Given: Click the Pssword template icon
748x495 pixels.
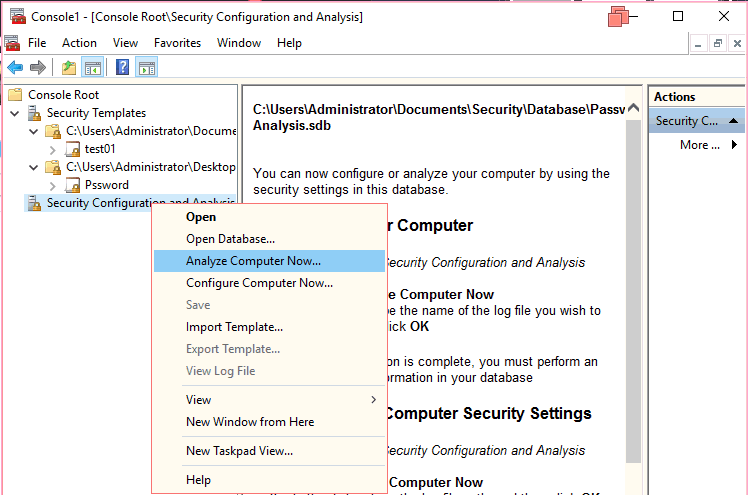Looking at the screenshot, I should coord(73,185).
